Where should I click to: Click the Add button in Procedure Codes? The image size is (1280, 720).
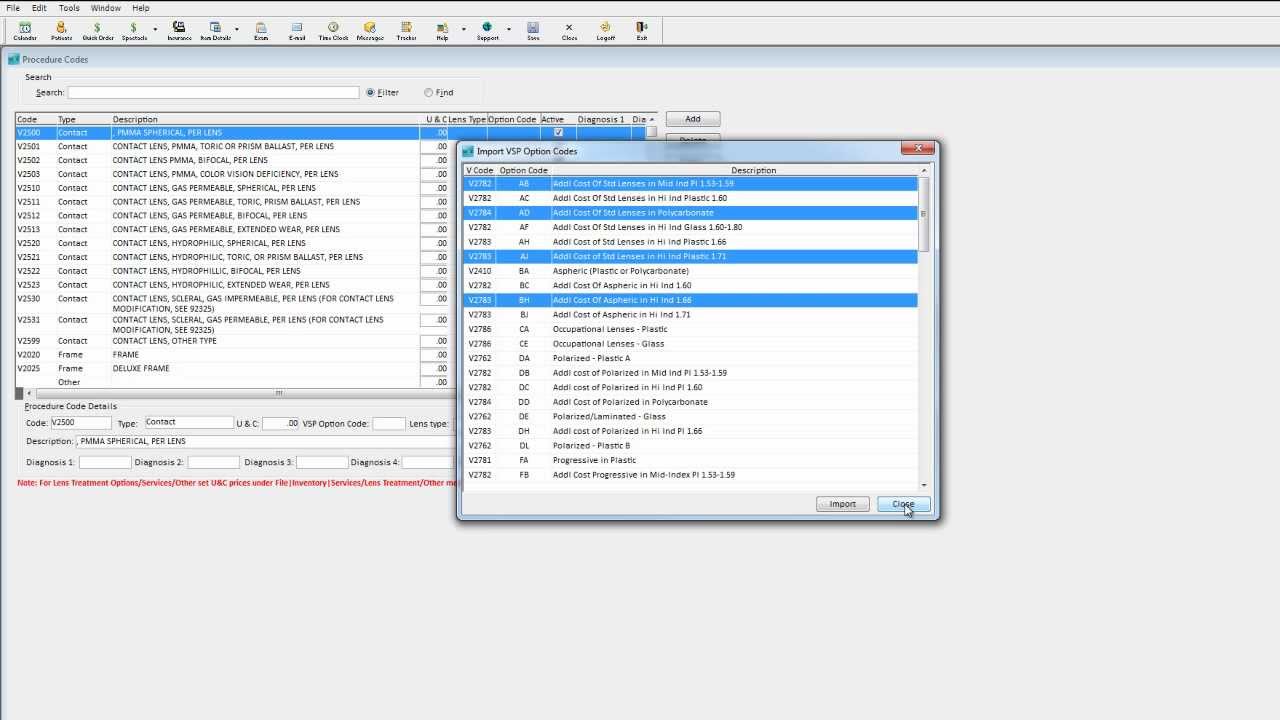pos(692,119)
